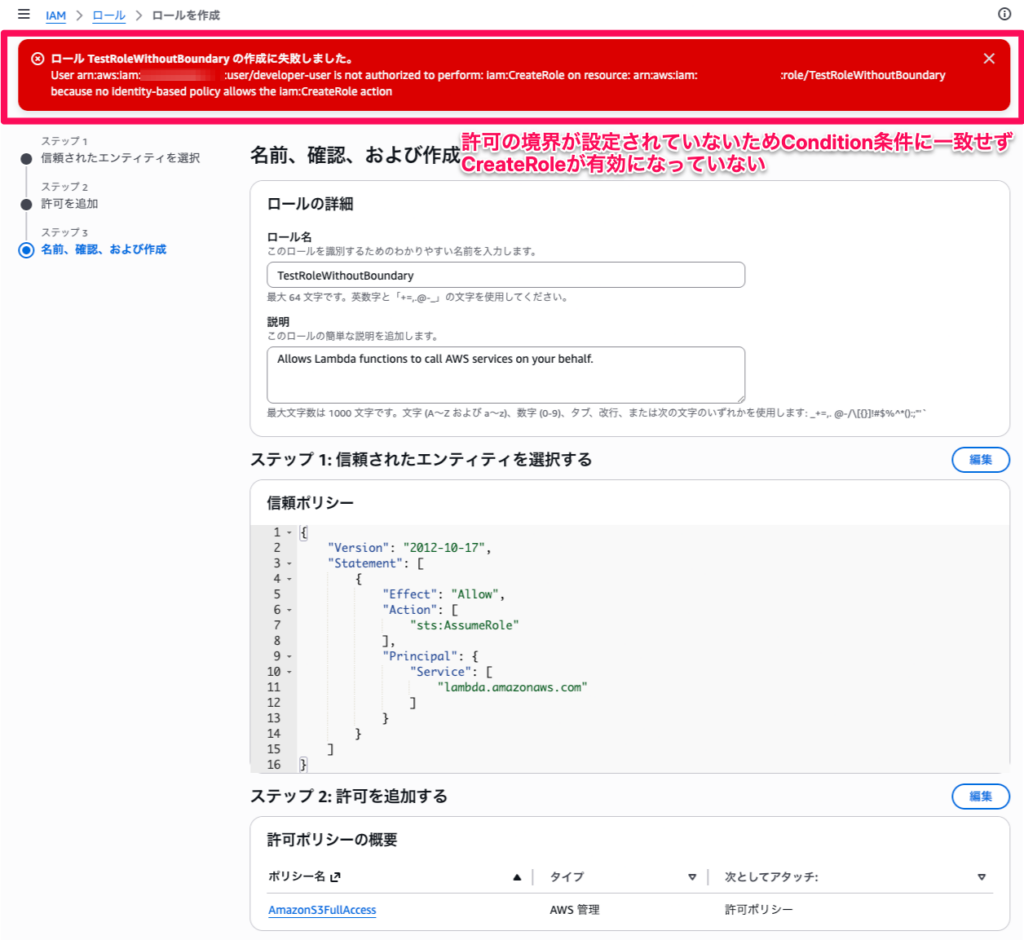Fold the Action array at line 6
Image resolution: width=1024 pixels, height=940 pixels.
click(x=290, y=610)
